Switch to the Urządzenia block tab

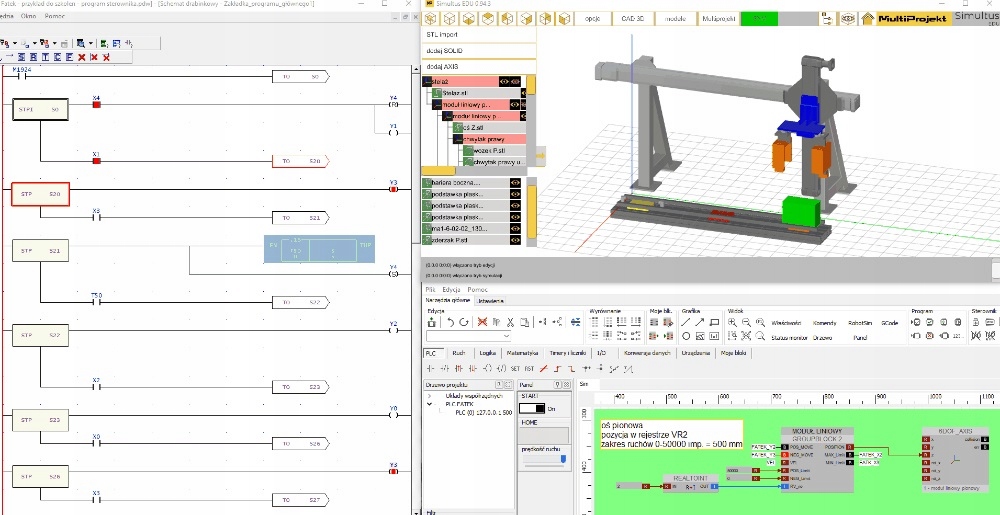pyautogui.click(x=696, y=352)
